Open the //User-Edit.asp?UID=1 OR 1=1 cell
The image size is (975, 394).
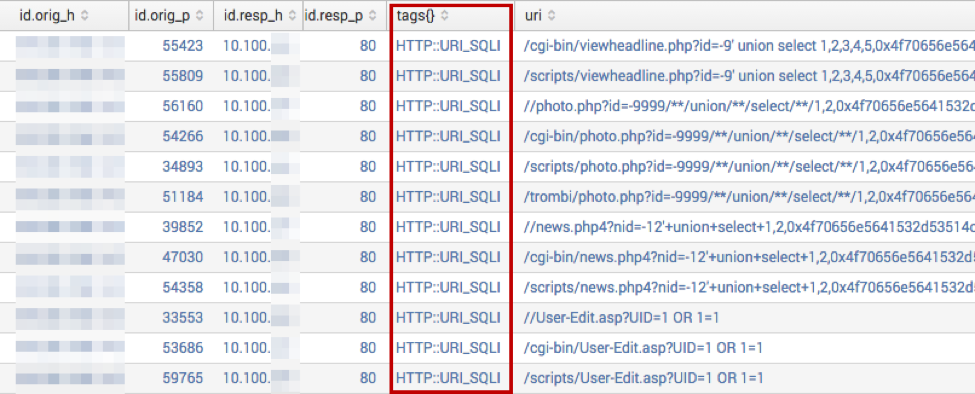coord(622,318)
